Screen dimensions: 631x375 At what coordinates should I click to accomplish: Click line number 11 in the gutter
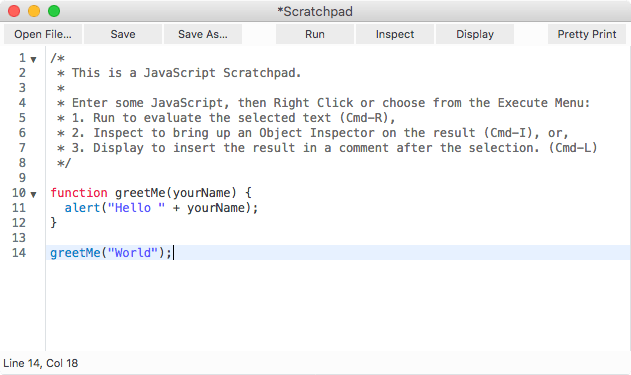[19, 208]
